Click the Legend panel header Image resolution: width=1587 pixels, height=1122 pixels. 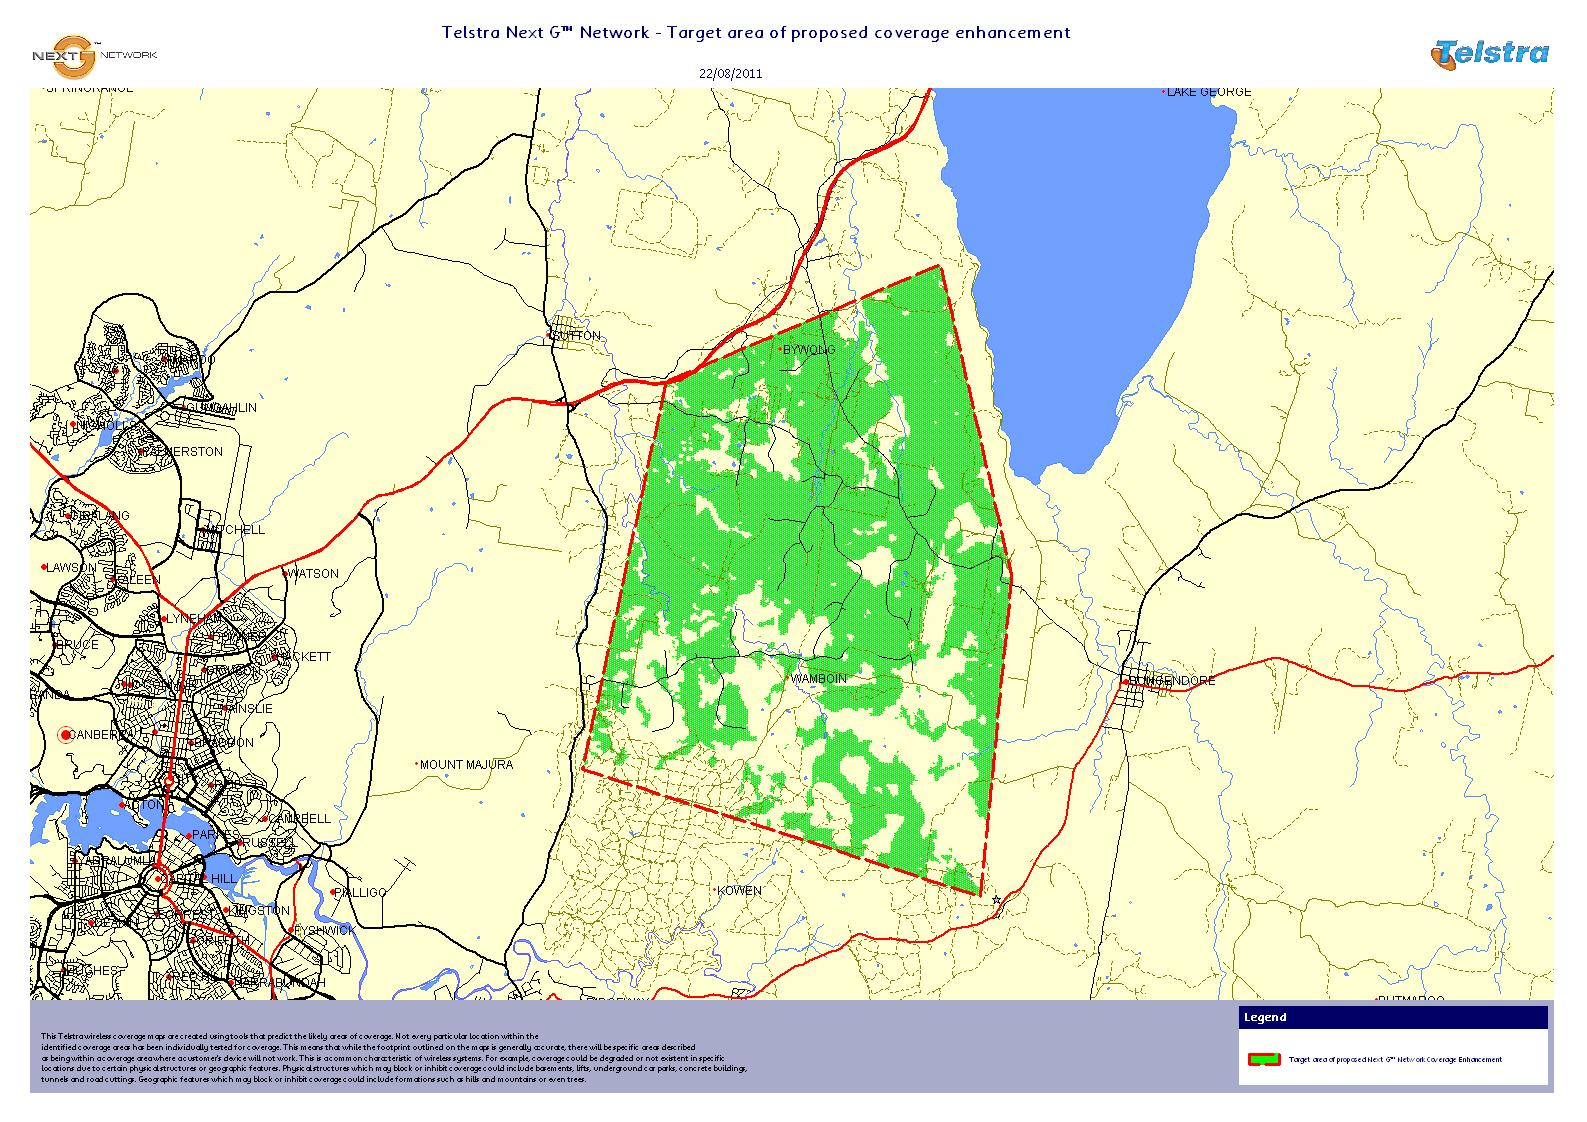[1392, 1018]
